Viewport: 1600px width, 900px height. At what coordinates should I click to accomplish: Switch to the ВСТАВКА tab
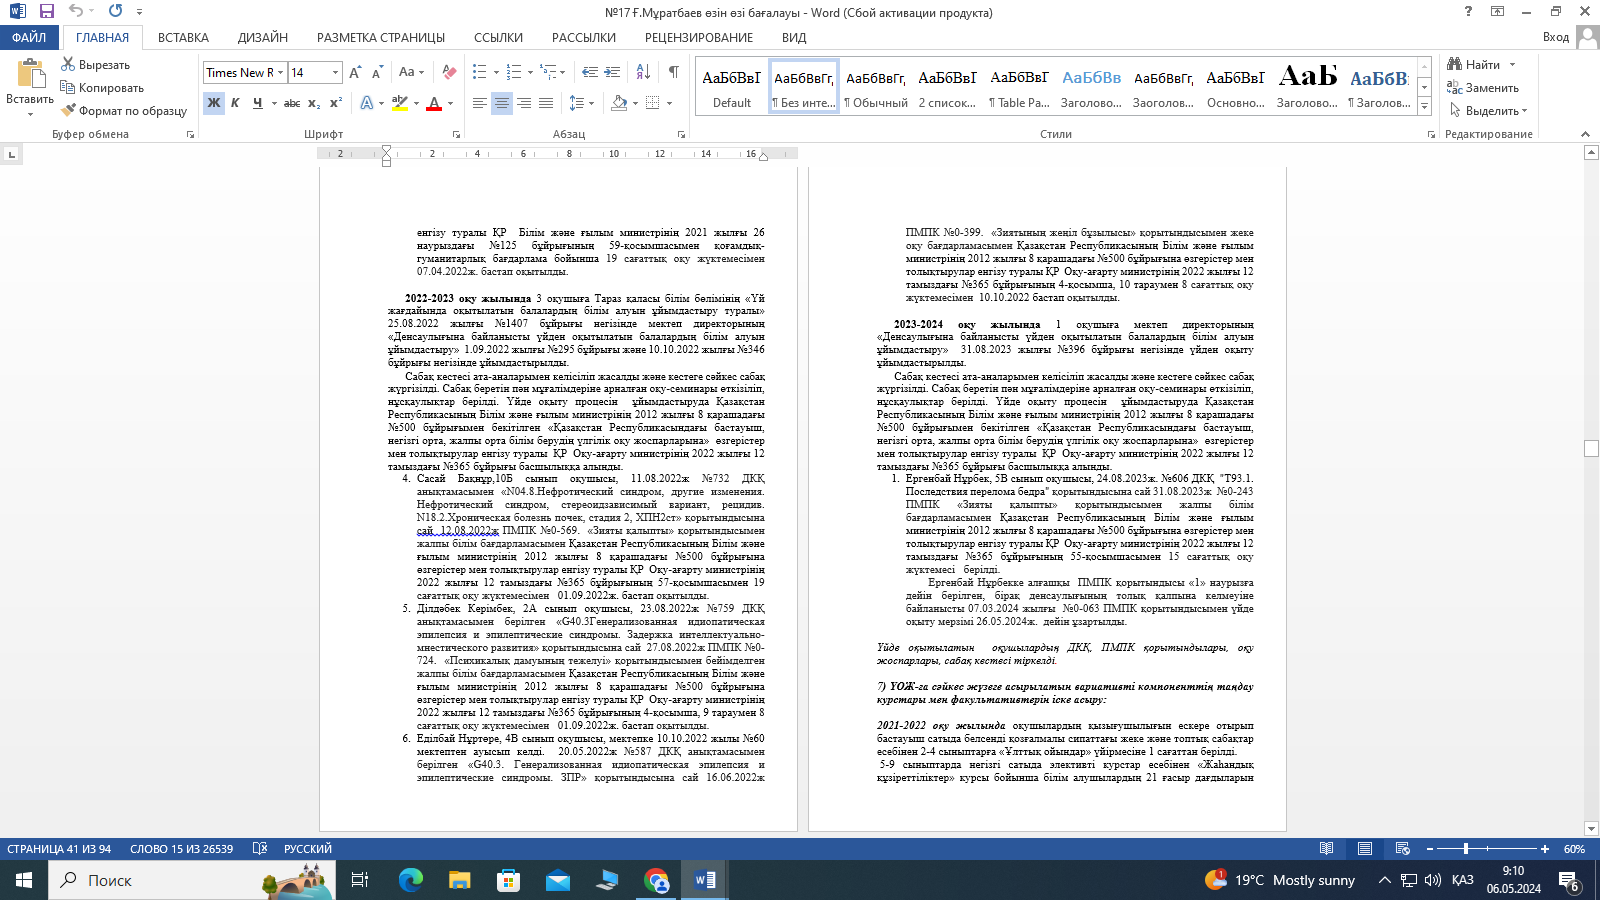[183, 37]
